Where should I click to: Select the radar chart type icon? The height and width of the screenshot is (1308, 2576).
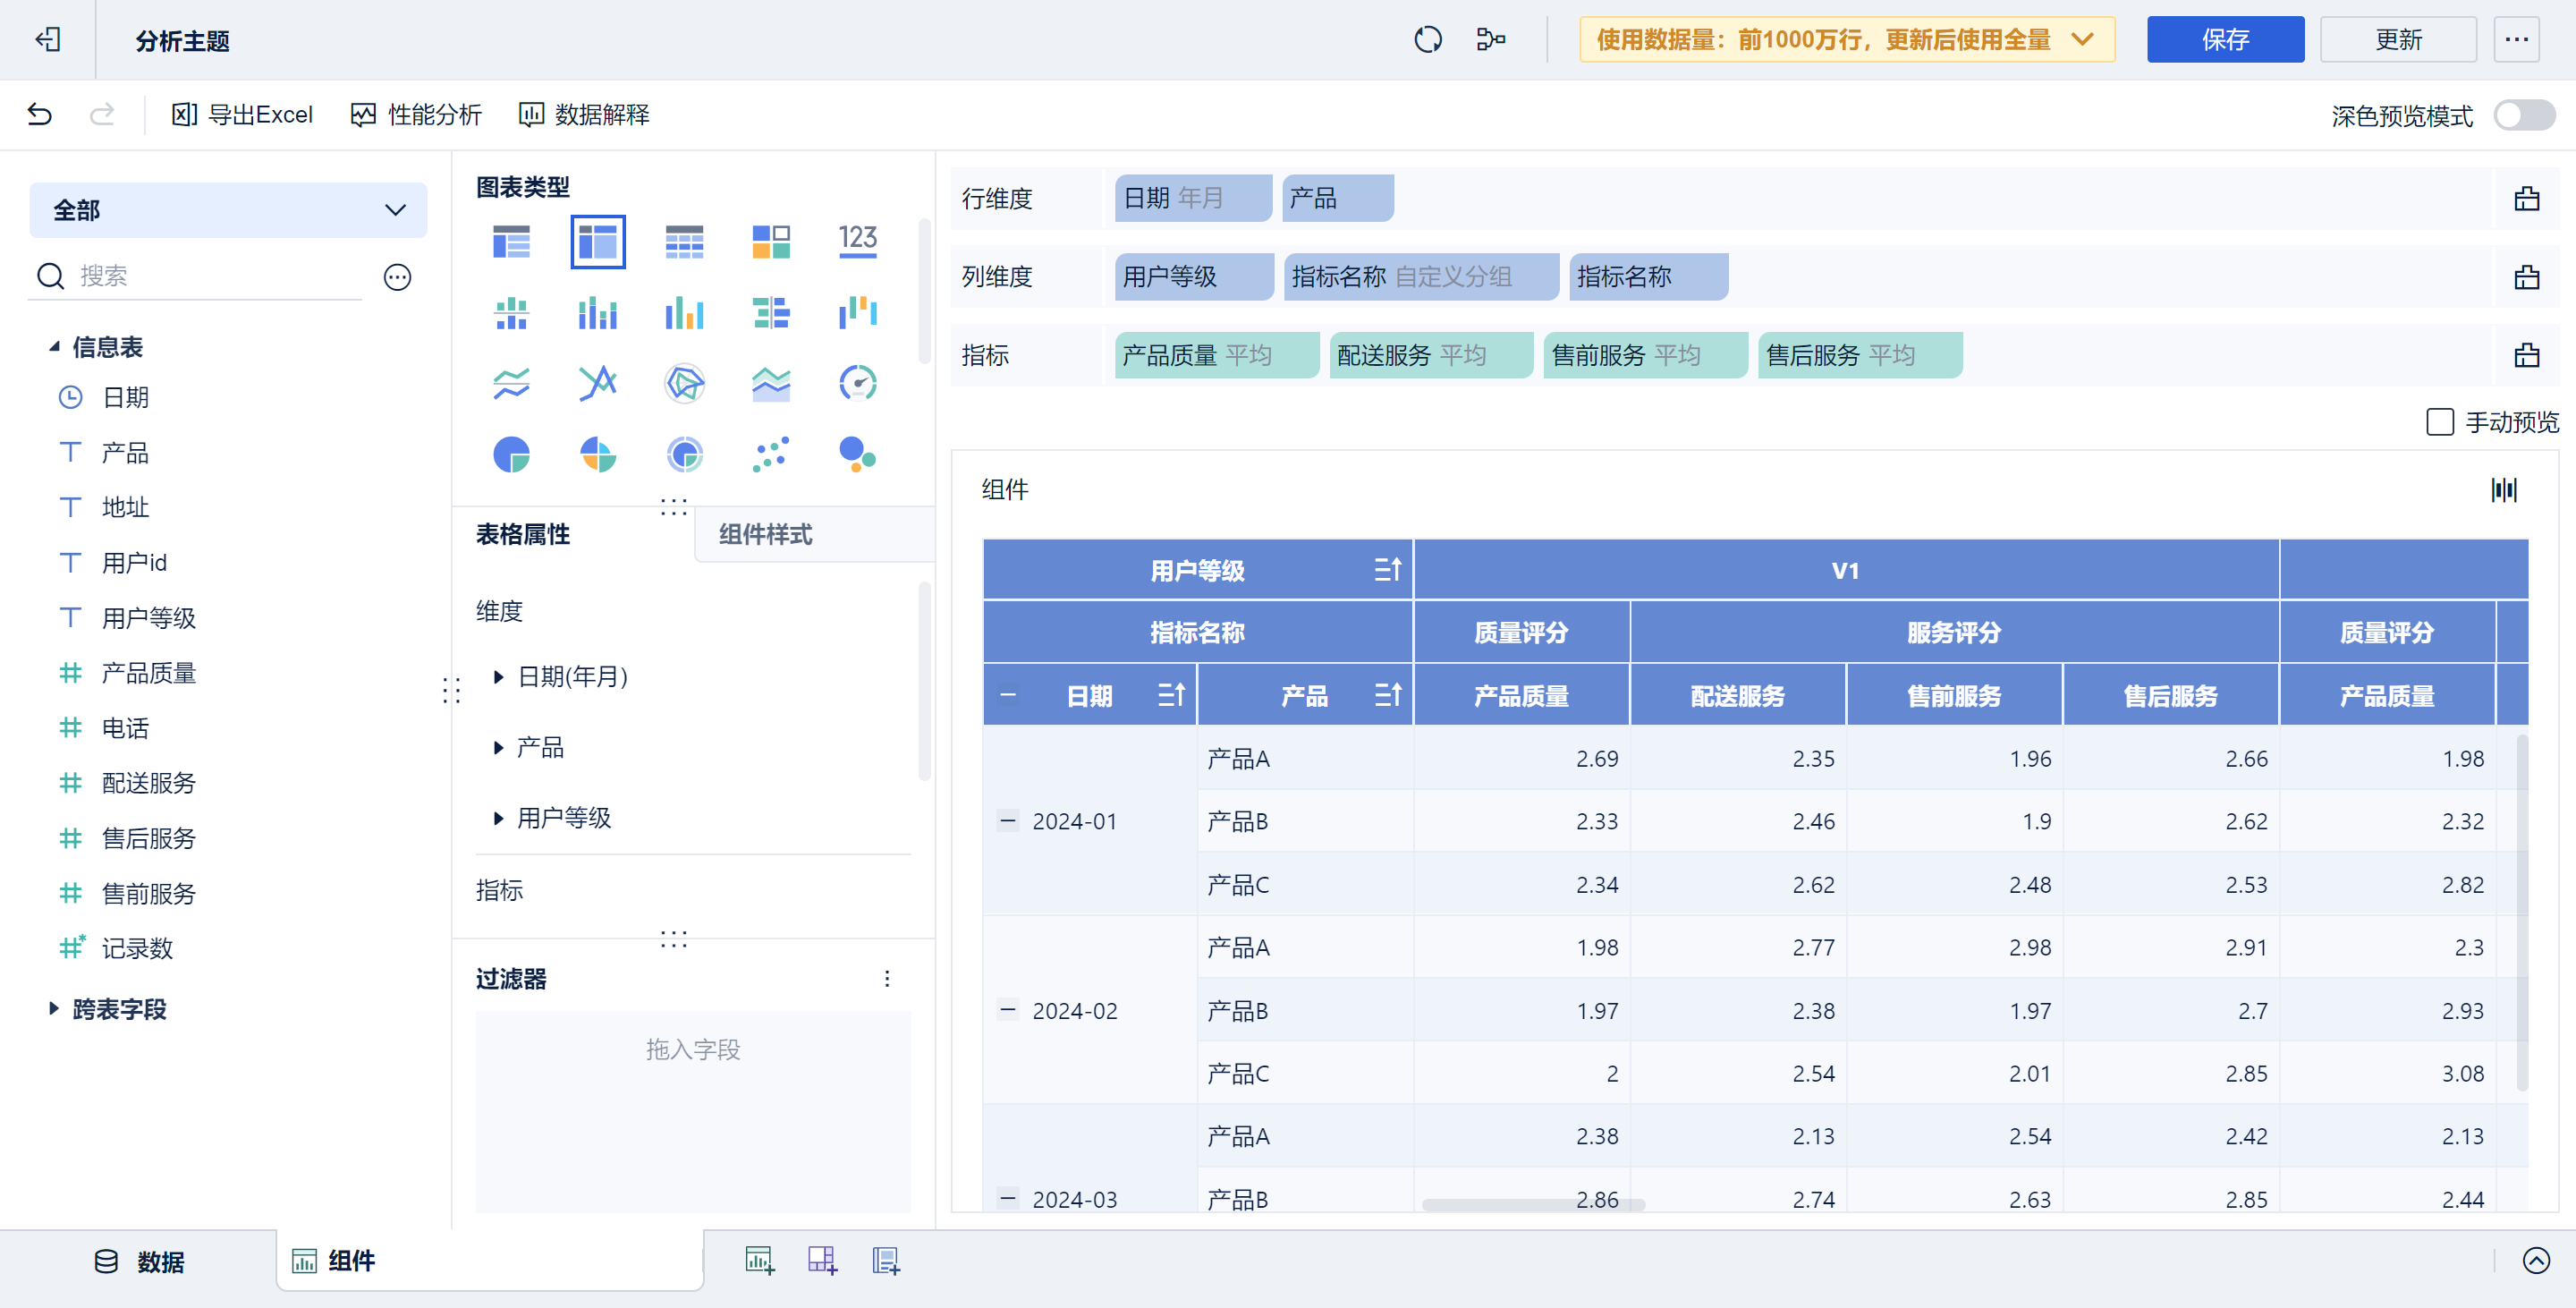[x=684, y=383]
